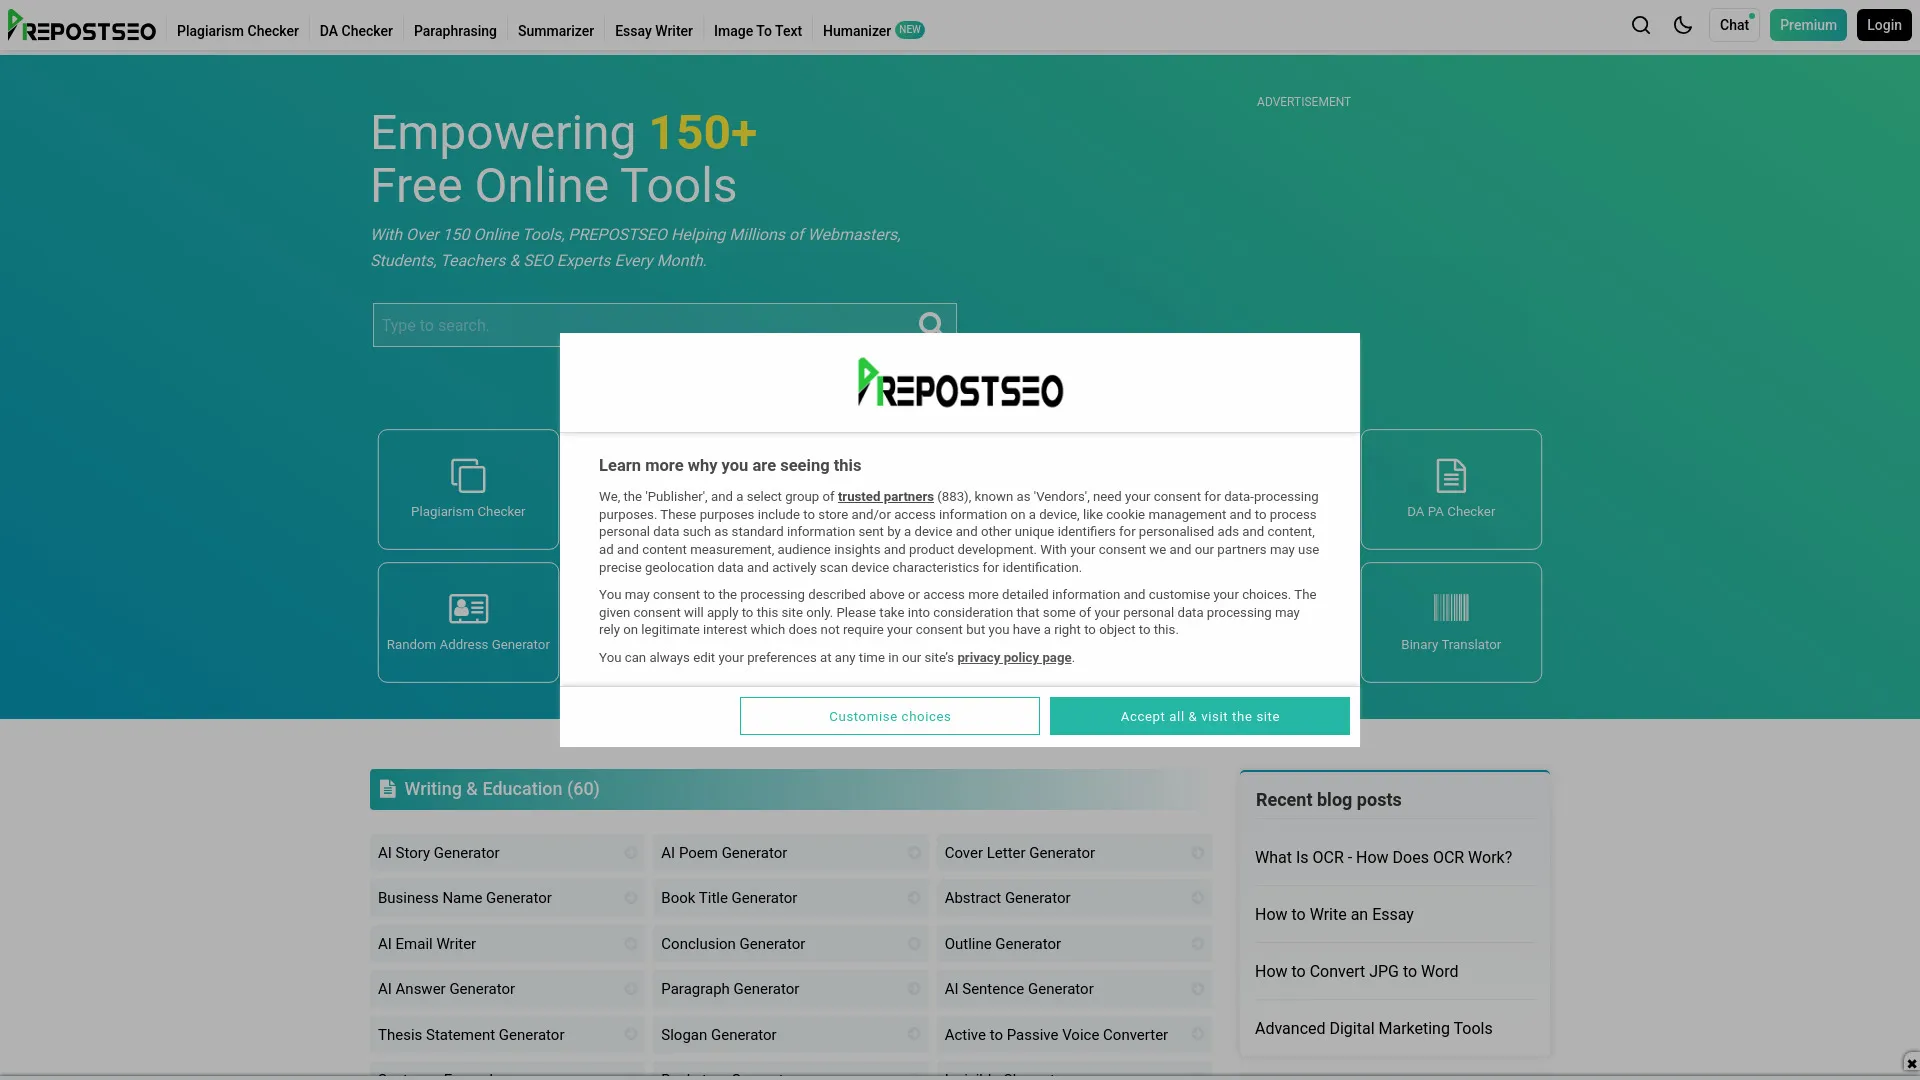
Task: Open the DA PA Checker card icon
Action: coord(1451,475)
